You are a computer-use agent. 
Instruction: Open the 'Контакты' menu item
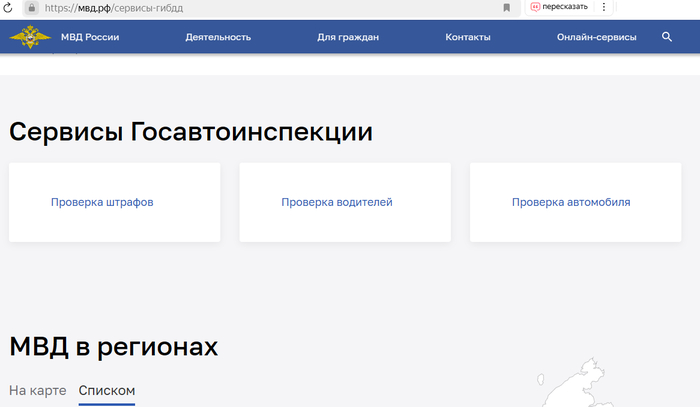point(467,37)
